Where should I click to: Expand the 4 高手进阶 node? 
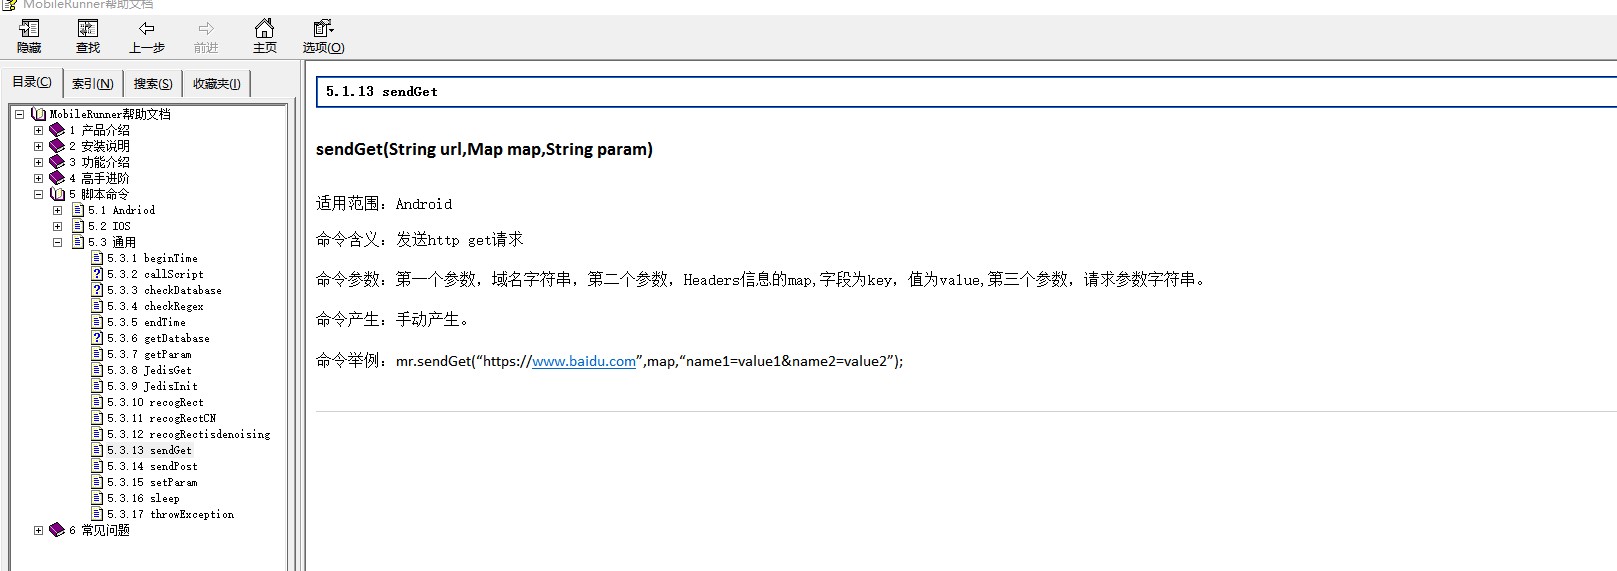click(38, 178)
